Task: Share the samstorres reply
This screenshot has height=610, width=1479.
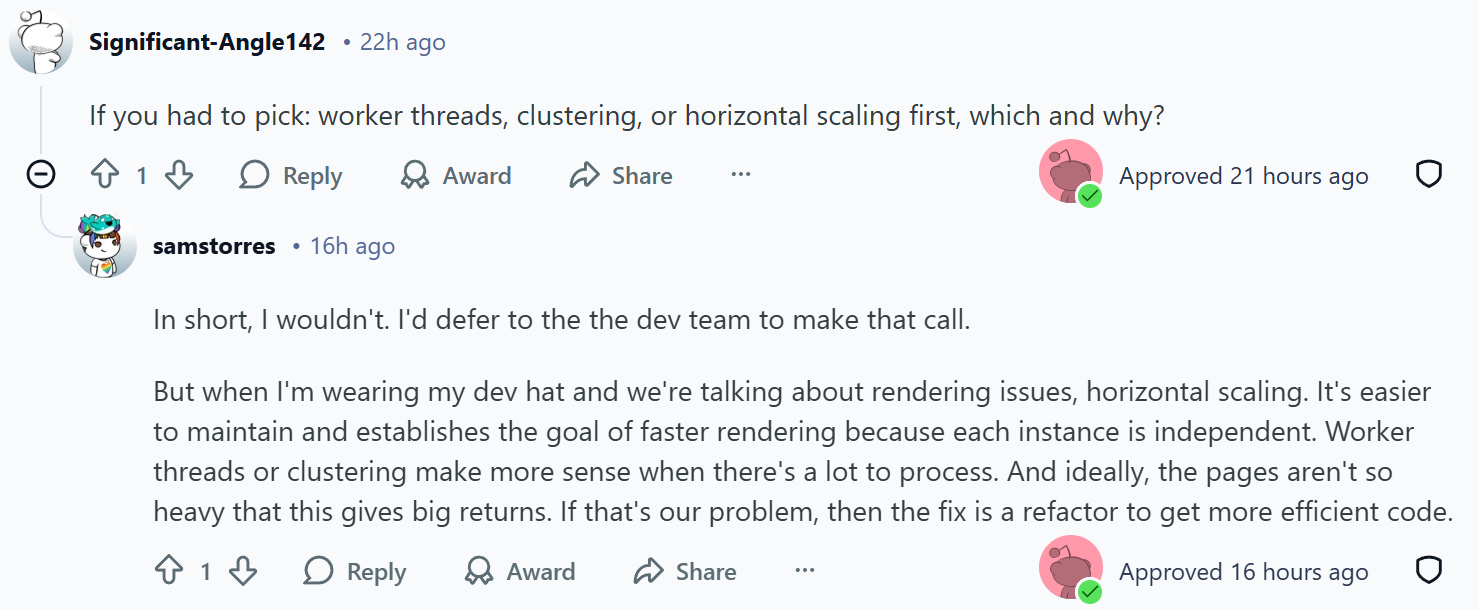Action: [x=685, y=572]
